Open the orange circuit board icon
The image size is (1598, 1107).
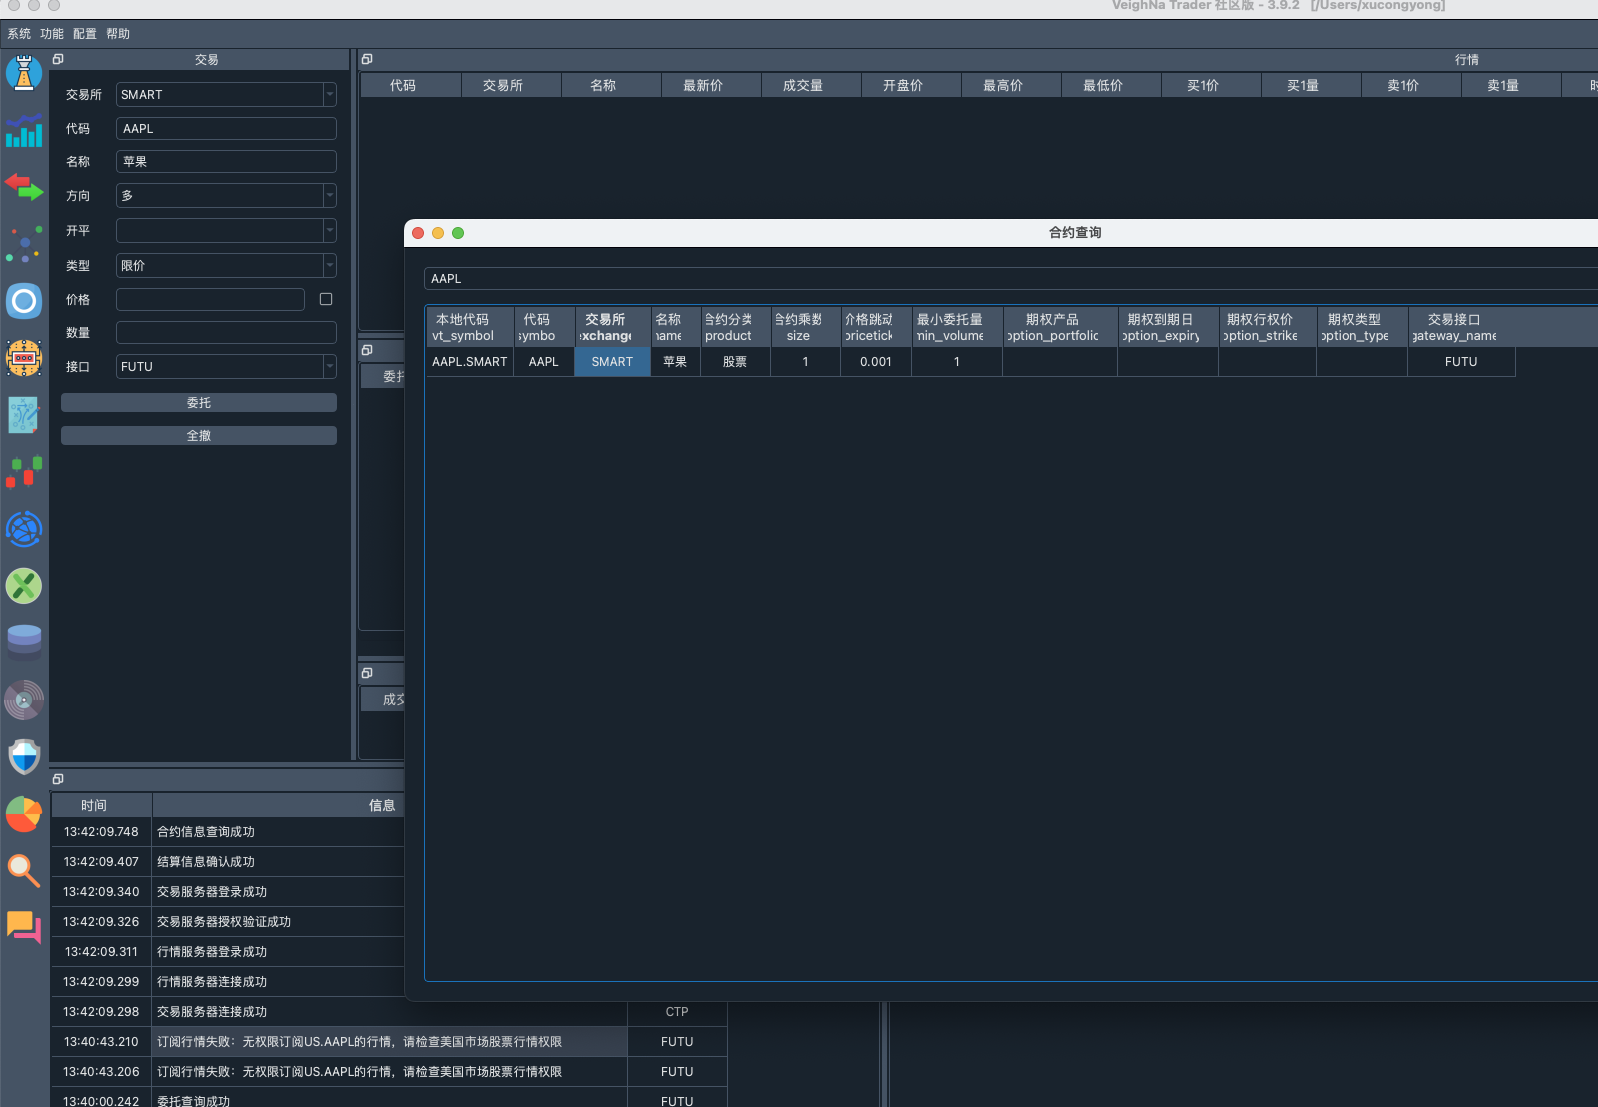coord(24,358)
